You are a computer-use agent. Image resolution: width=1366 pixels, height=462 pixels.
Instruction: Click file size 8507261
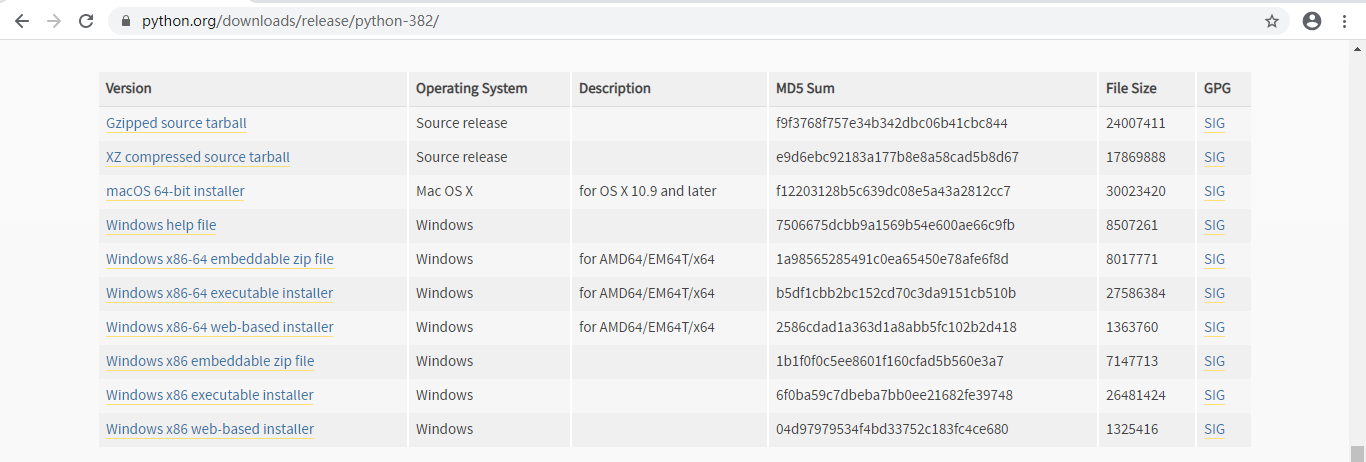pos(1132,225)
